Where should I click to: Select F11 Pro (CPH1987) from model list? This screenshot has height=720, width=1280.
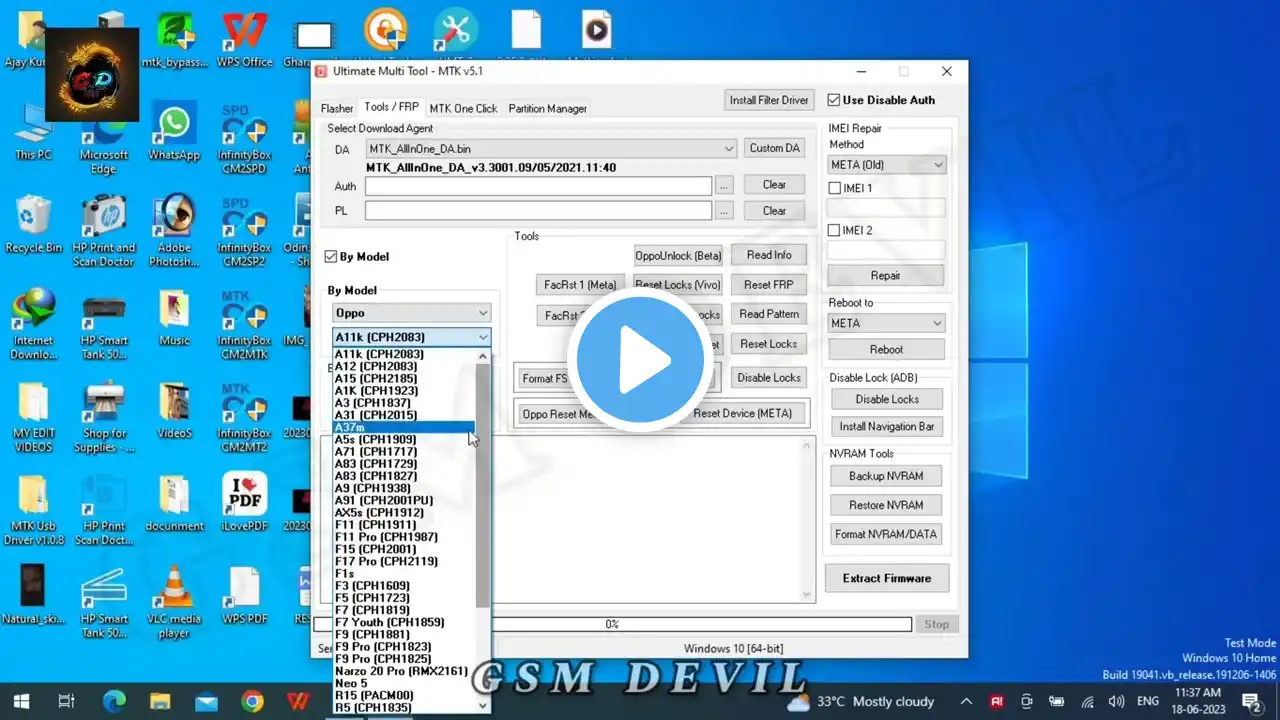(385, 537)
